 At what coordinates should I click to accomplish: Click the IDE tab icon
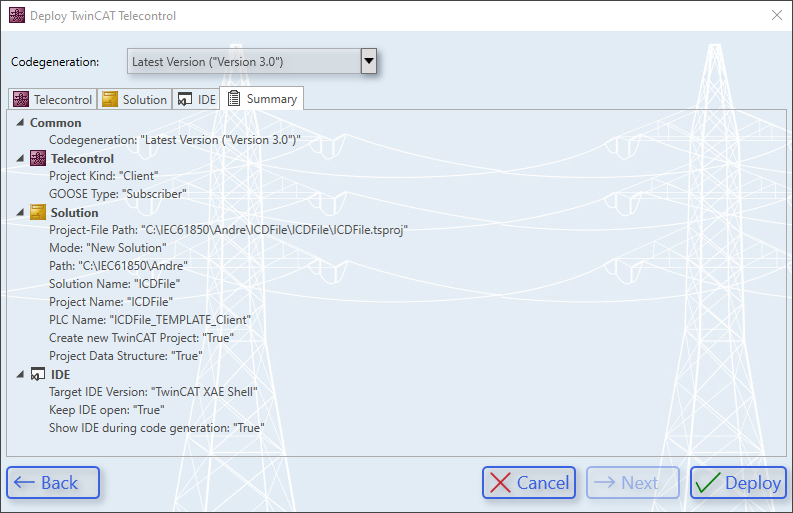[185, 99]
